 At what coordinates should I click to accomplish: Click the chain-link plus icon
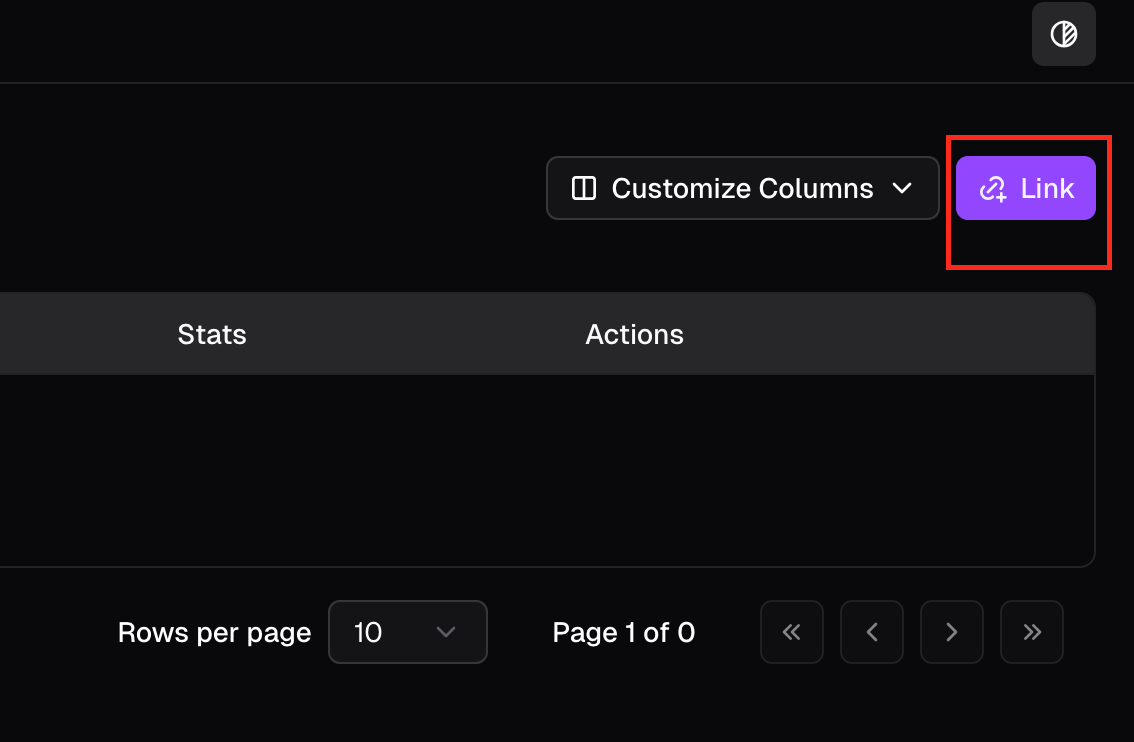992,188
